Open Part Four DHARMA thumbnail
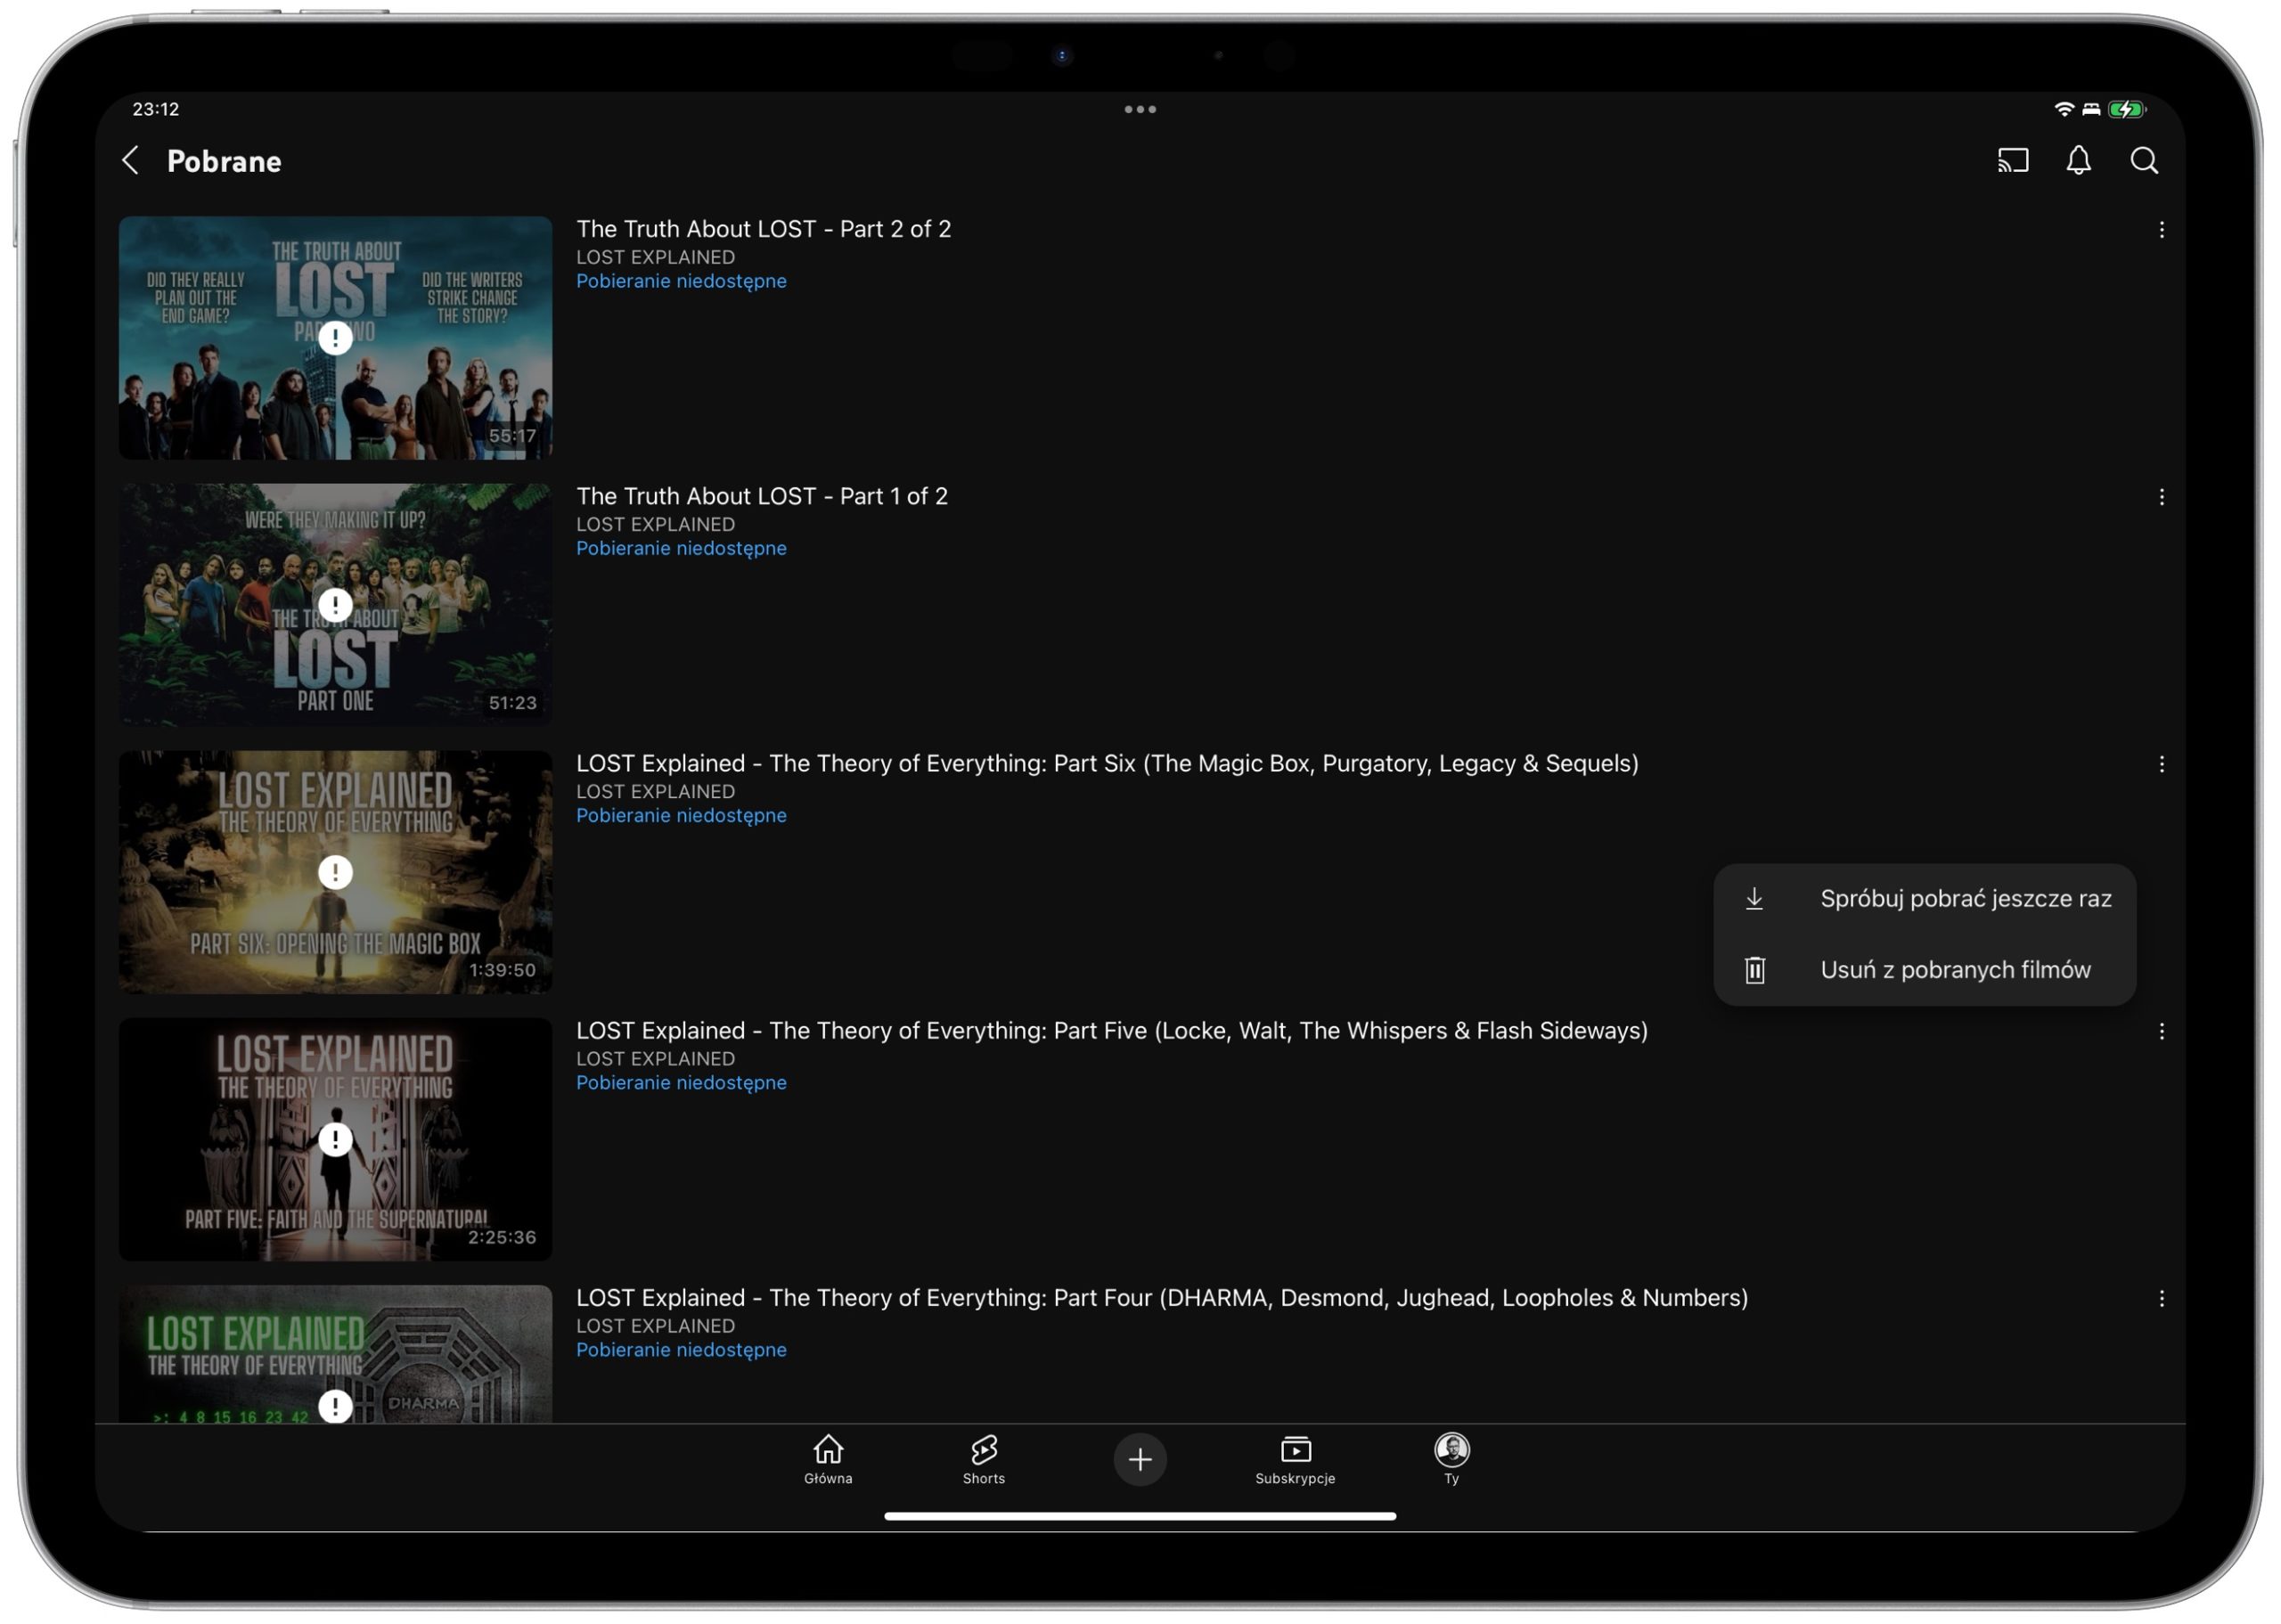This screenshot has height=1624, width=2281. pyautogui.click(x=335, y=1354)
